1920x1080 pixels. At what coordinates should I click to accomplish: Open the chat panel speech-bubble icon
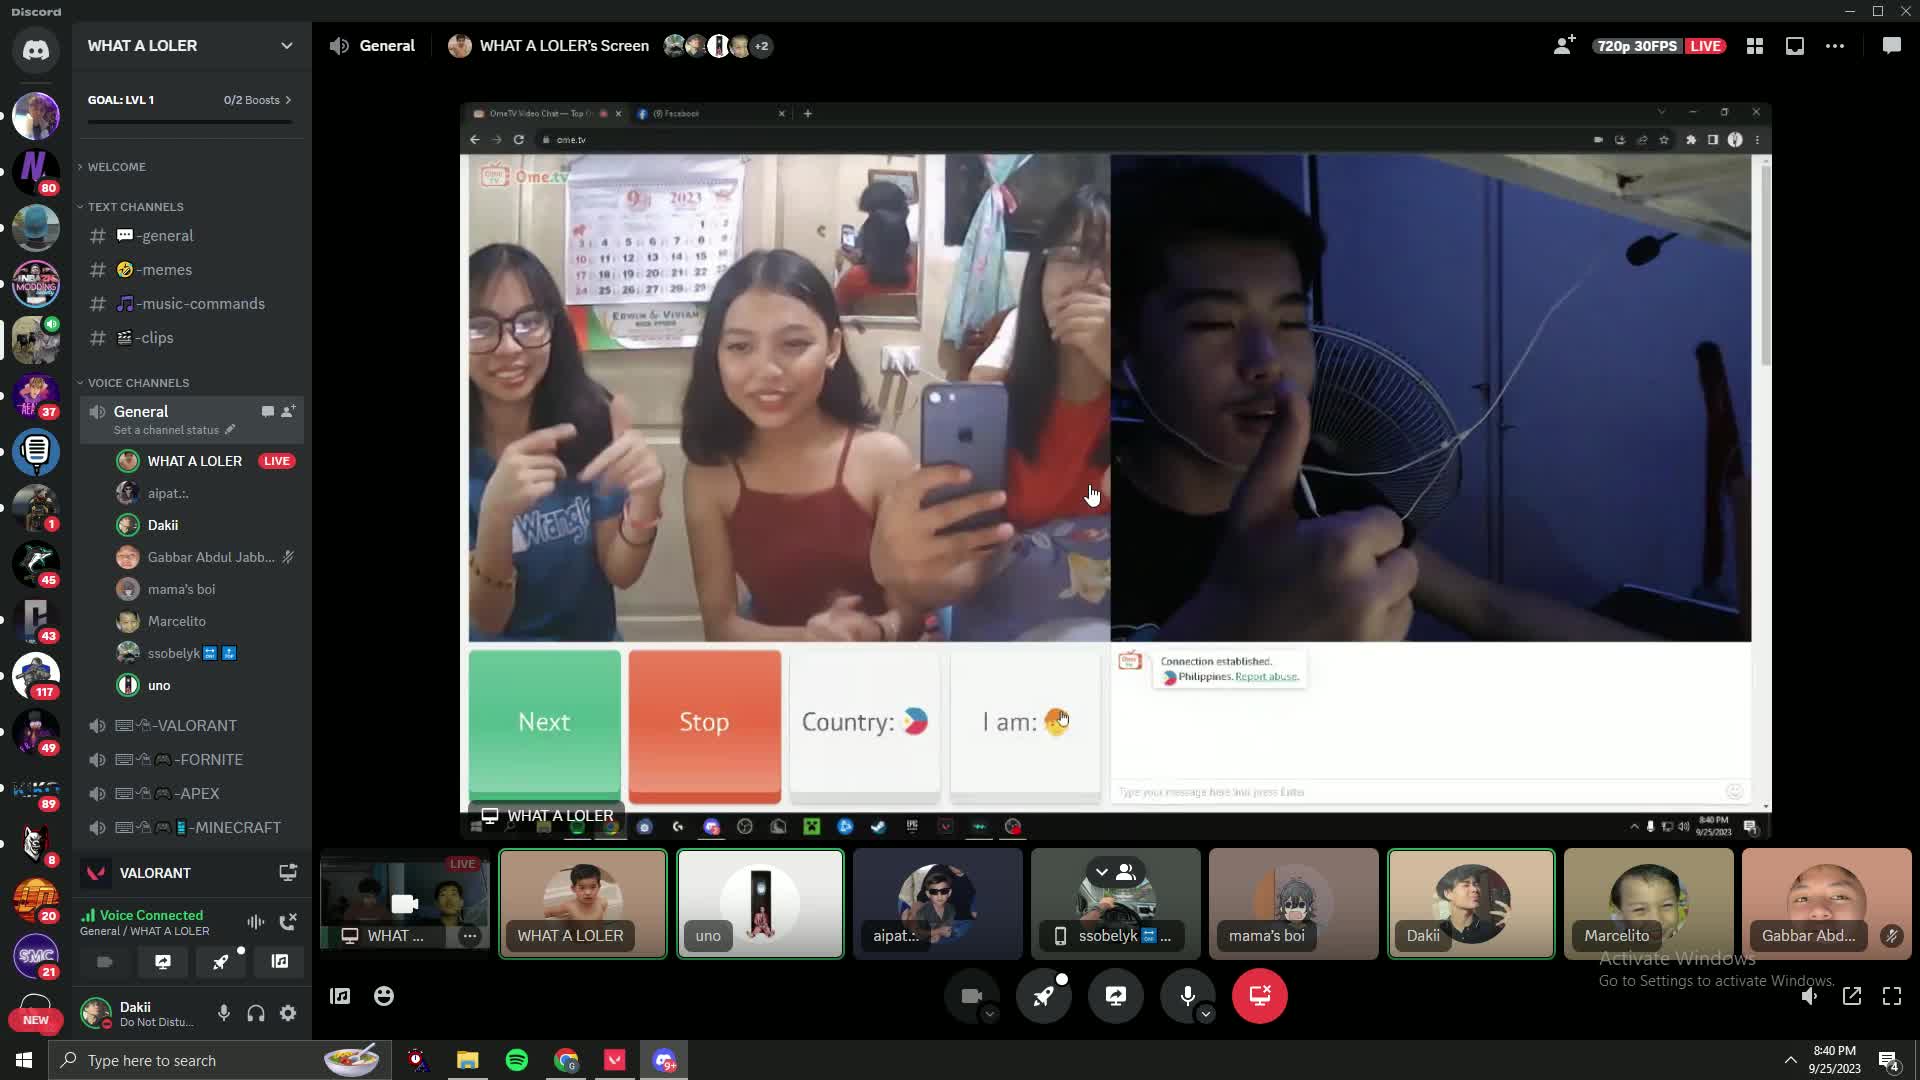click(1891, 46)
